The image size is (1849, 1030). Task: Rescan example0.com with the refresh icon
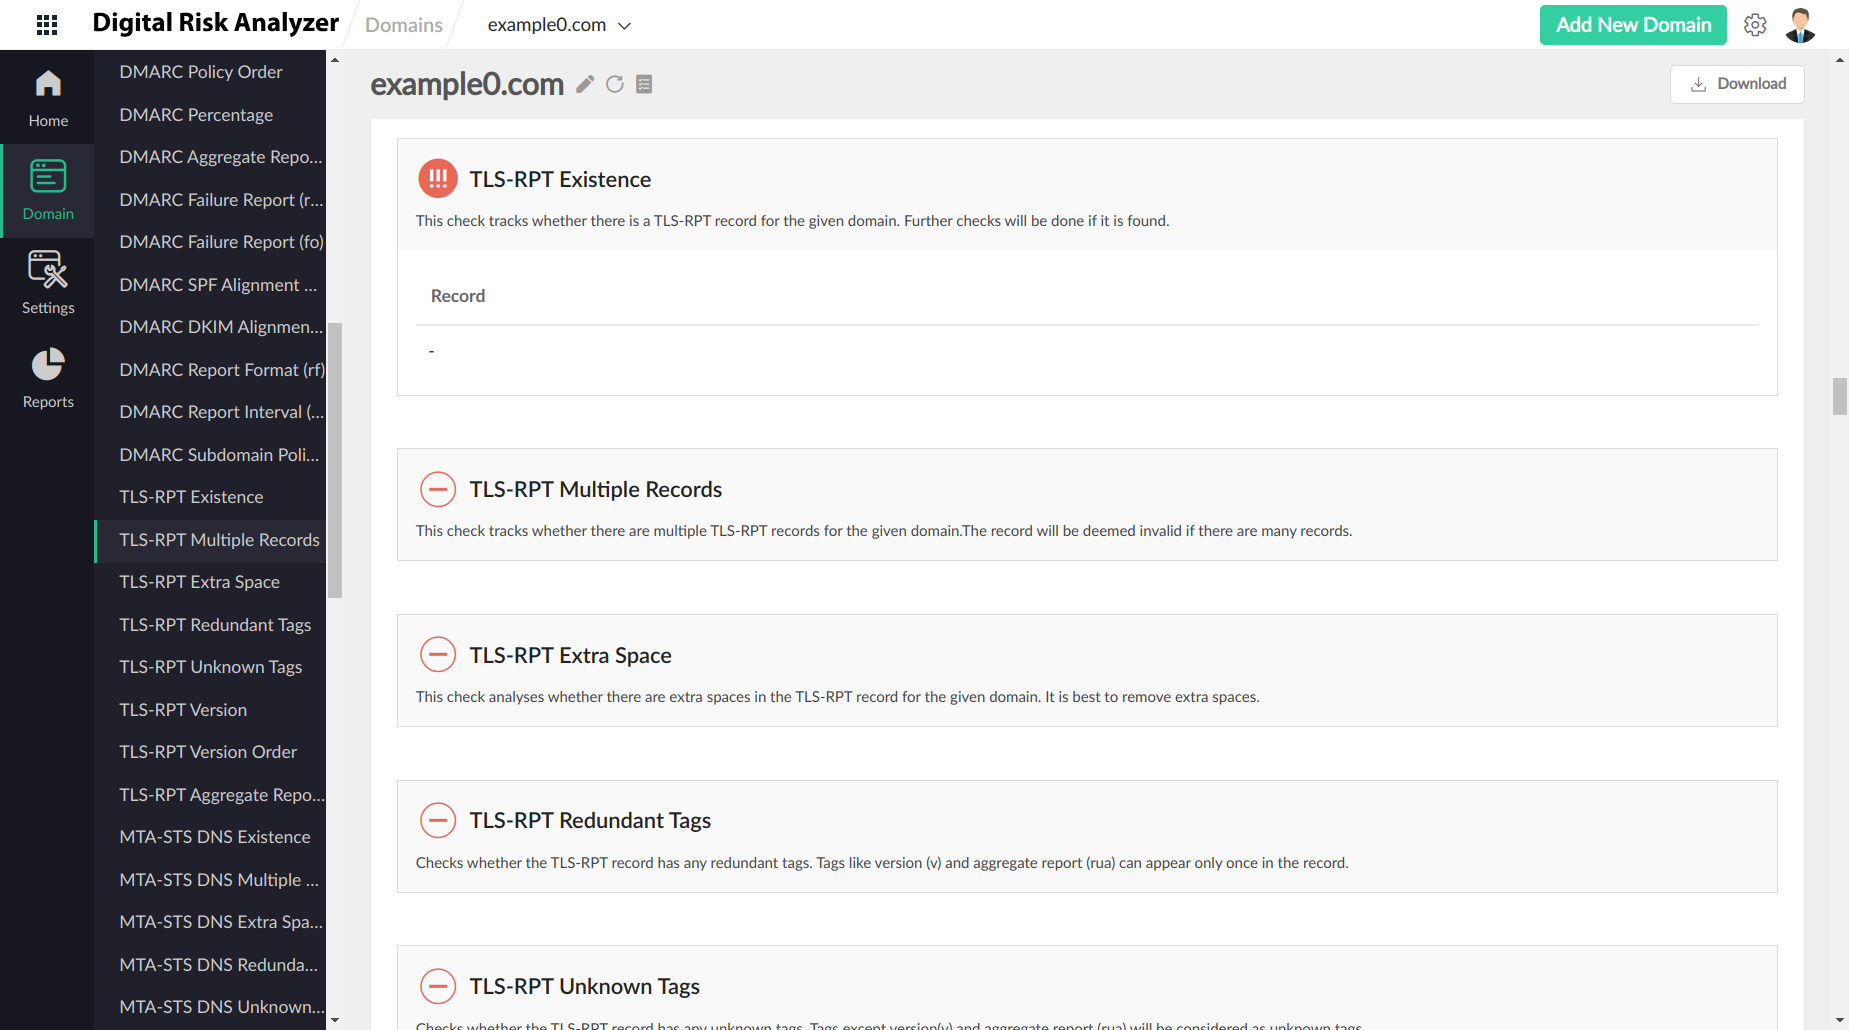[x=615, y=84]
